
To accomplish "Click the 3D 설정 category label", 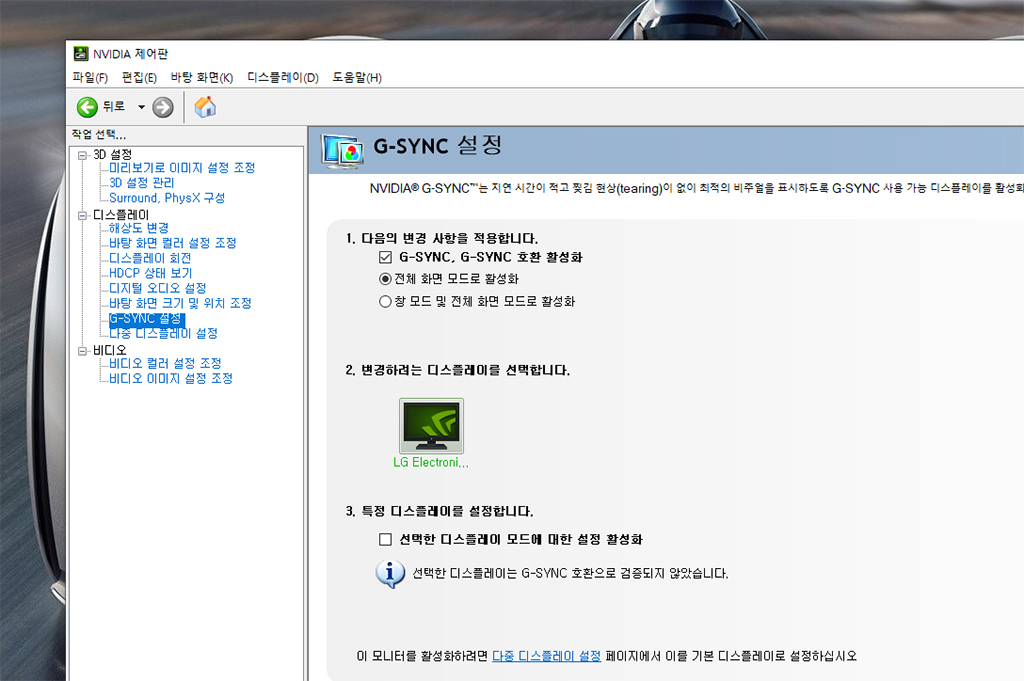I will click(112, 155).
